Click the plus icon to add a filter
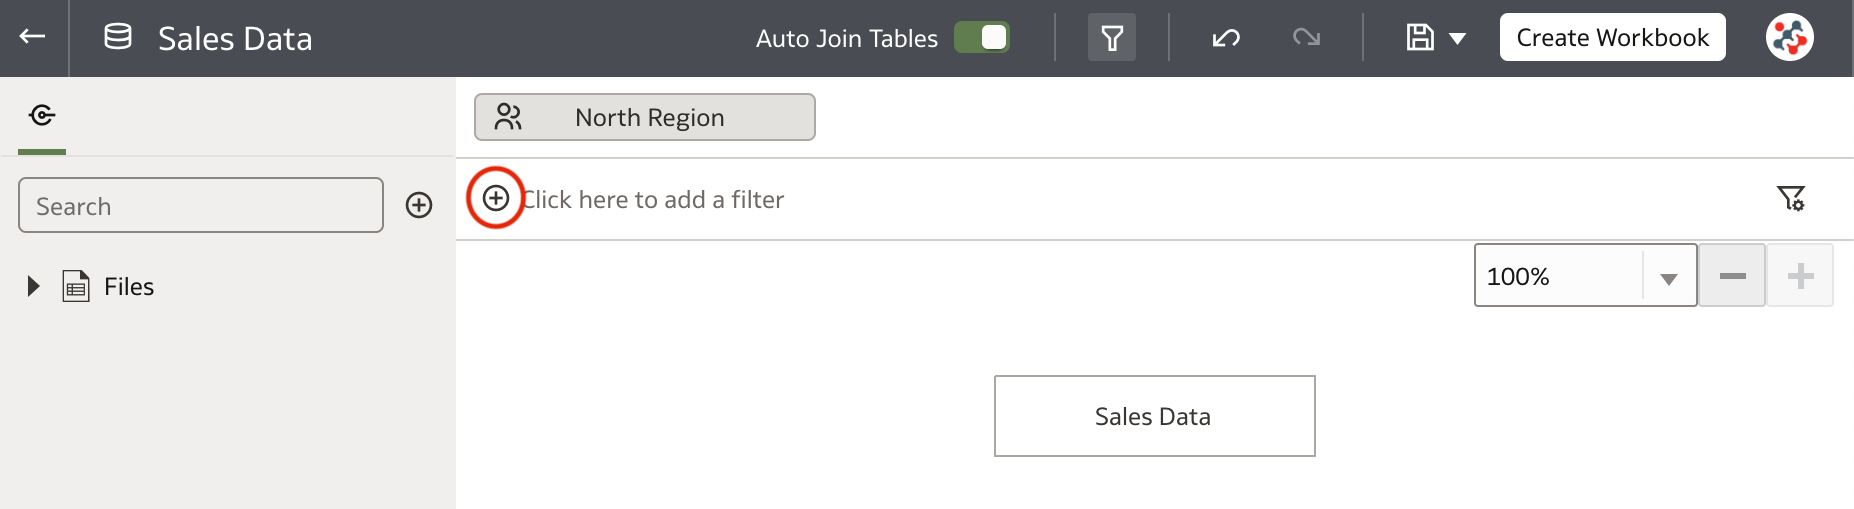The width and height of the screenshot is (1854, 509). coord(496,198)
